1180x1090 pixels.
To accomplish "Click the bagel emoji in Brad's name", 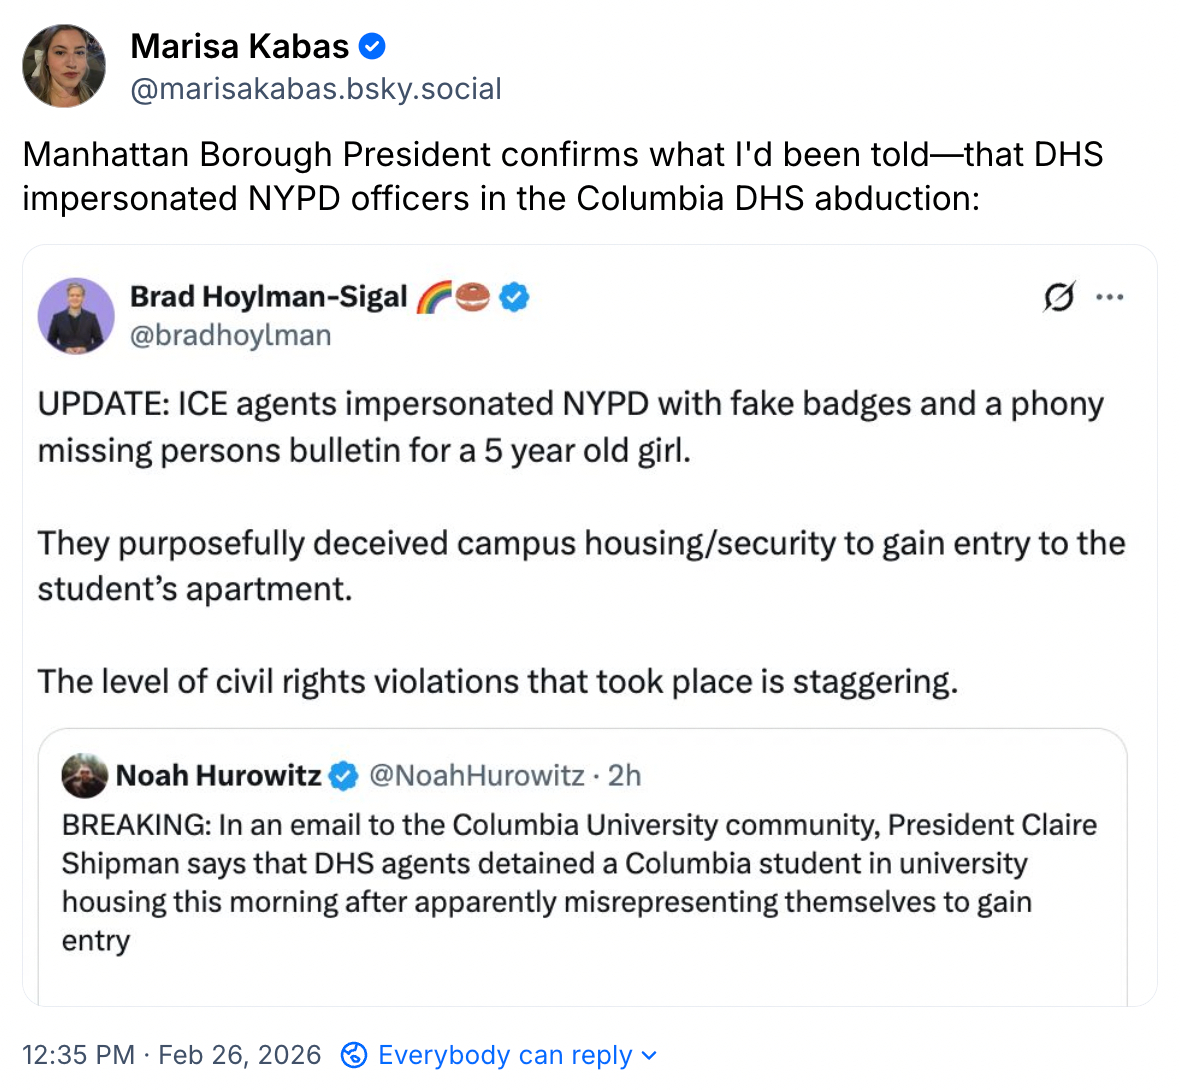I will (x=473, y=297).
